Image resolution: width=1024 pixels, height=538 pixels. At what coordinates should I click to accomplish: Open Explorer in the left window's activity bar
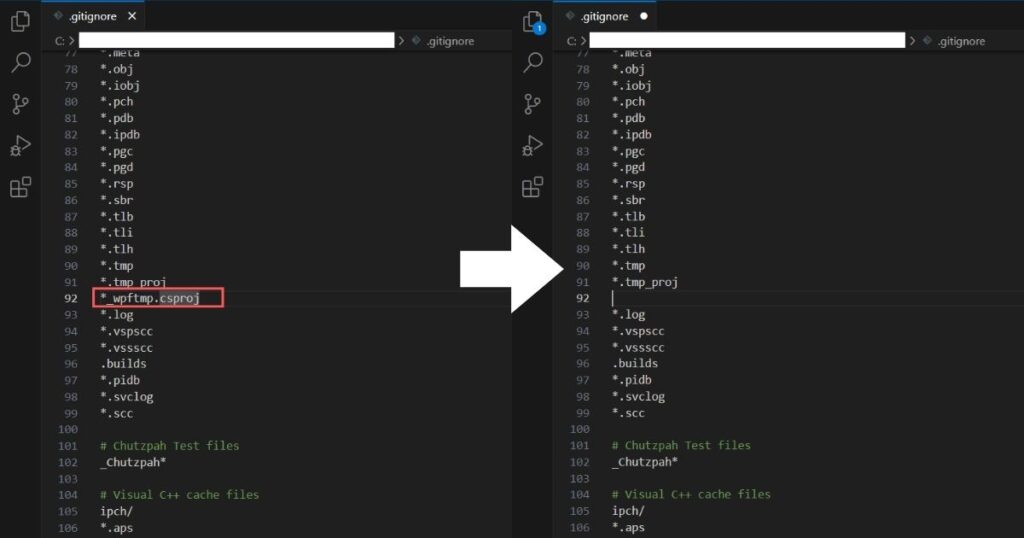(x=20, y=21)
